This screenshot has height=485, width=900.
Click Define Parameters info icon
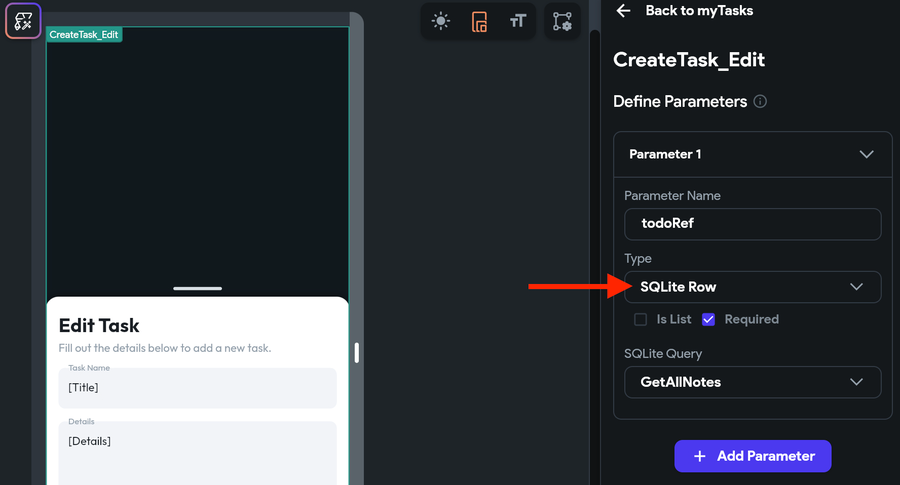760,102
